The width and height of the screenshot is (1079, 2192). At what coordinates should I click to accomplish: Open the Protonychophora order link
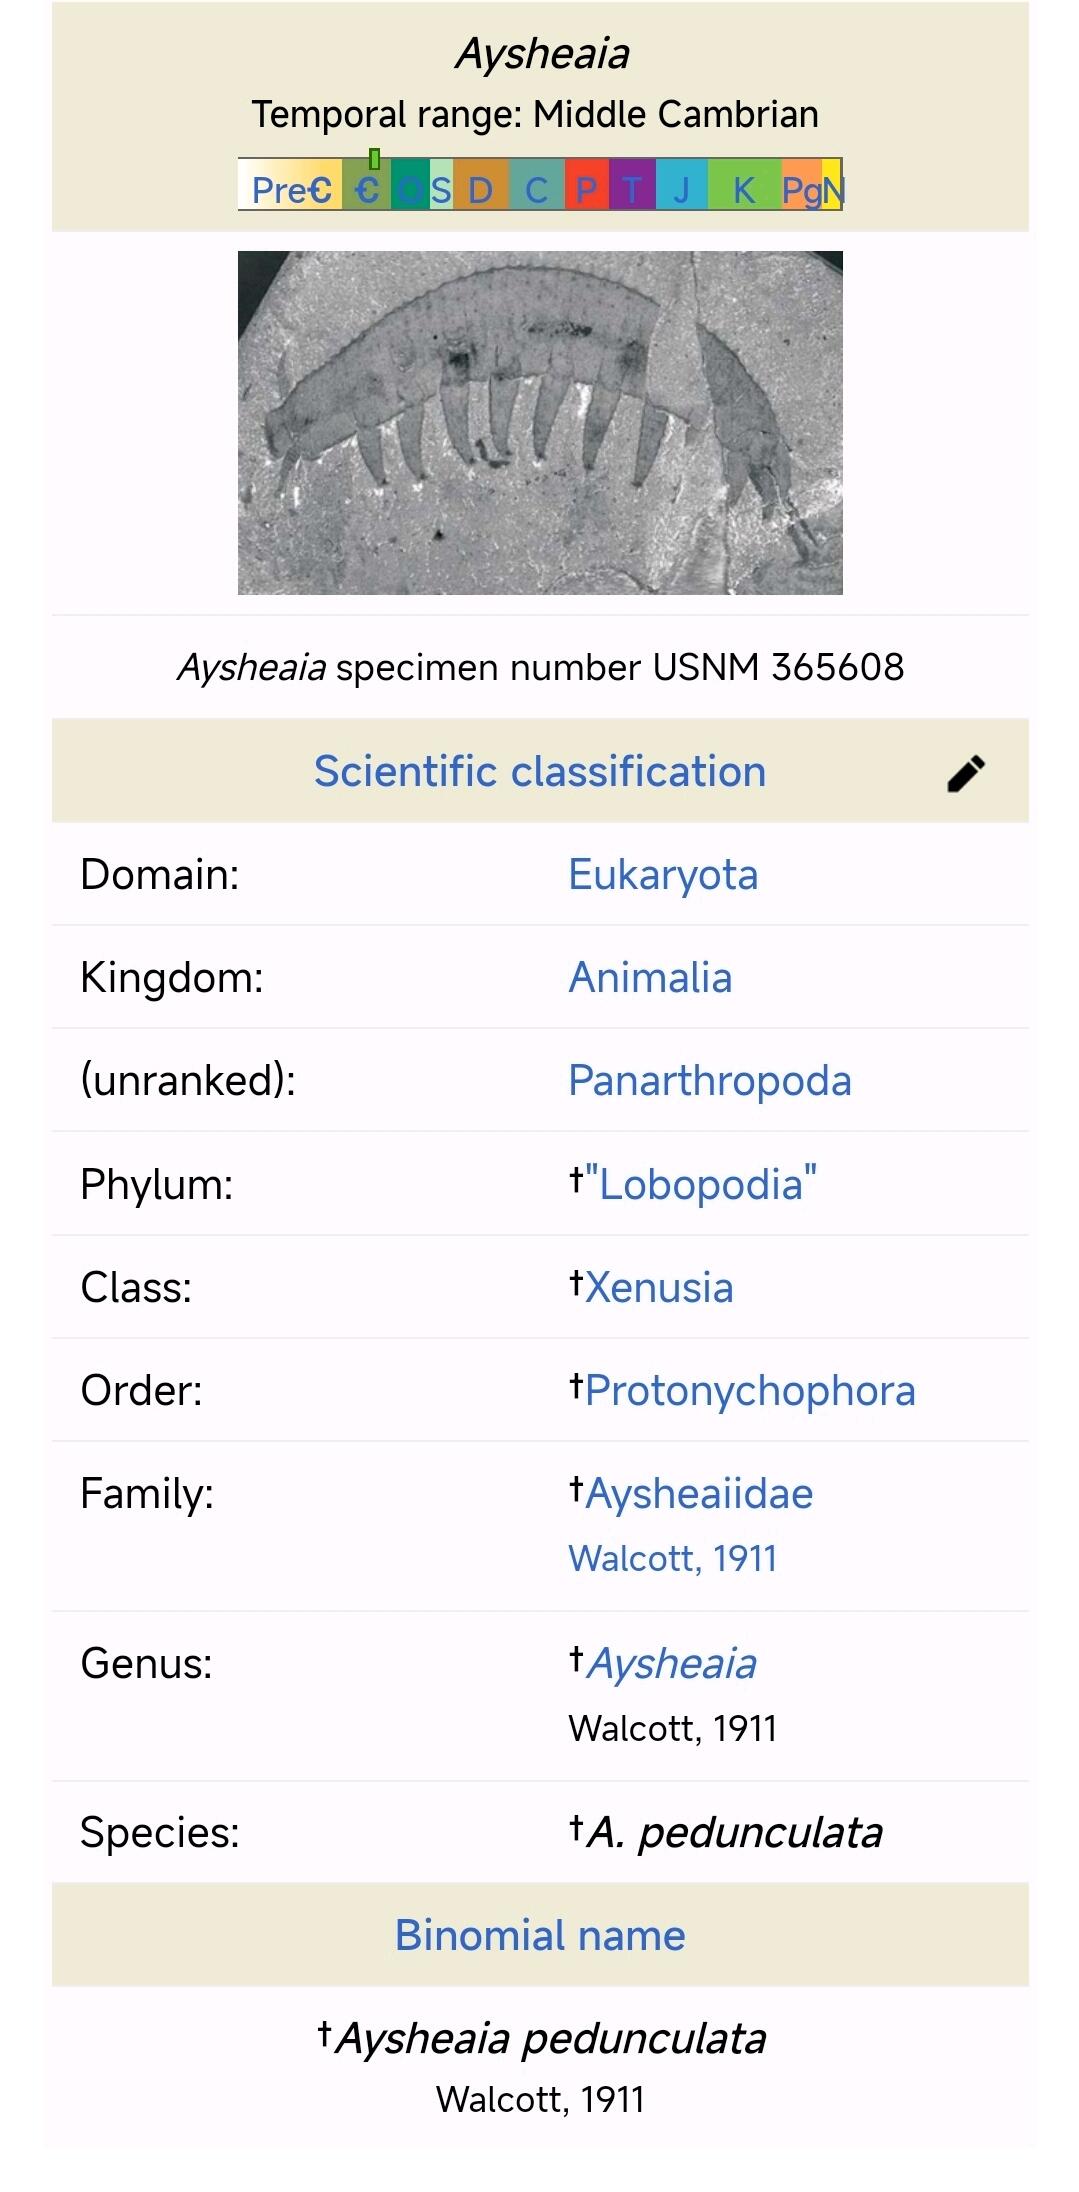pos(750,1391)
